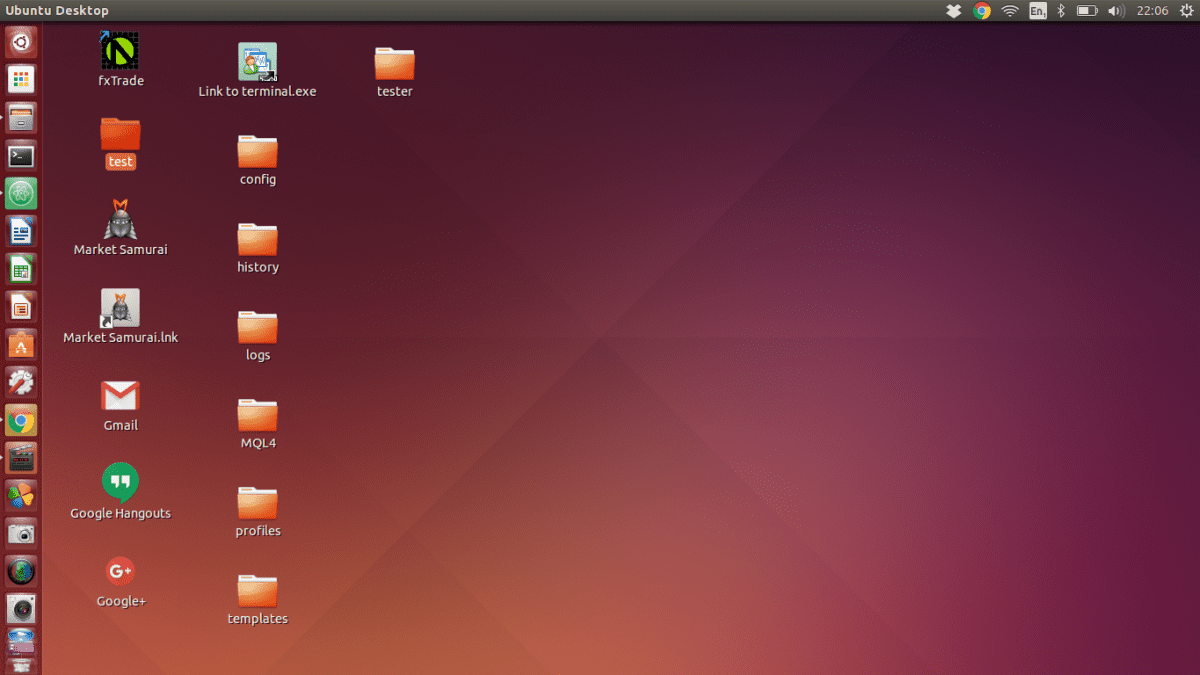Open Google Chrome in the launcher
This screenshot has height=675, width=1200.
(21, 422)
